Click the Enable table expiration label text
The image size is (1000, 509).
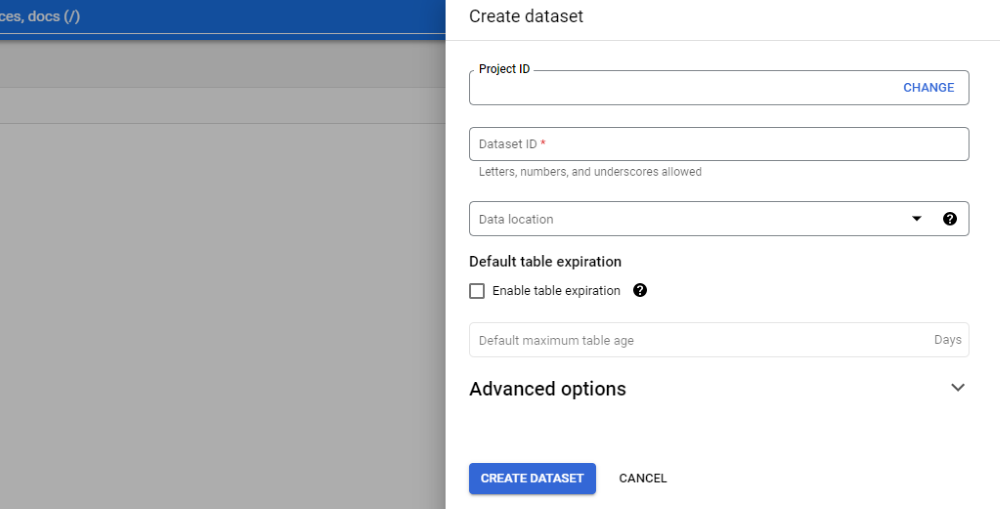pyautogui.click(x=556, y=291)
